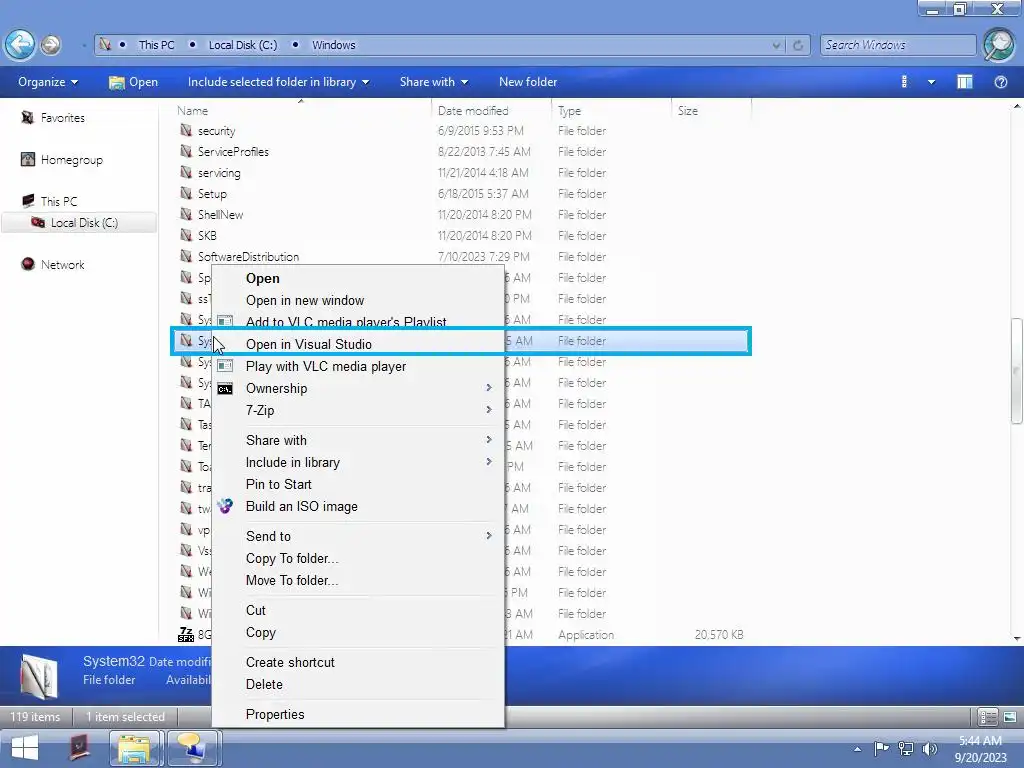Select the ServiceProfiles folder

[233, 152]
